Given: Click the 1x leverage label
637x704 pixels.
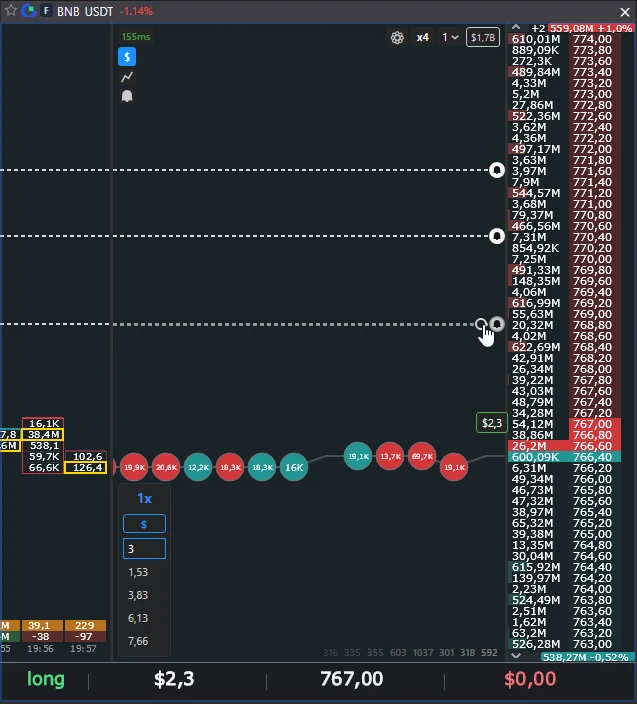Looking at the screenshot, I should click(145, 498).
